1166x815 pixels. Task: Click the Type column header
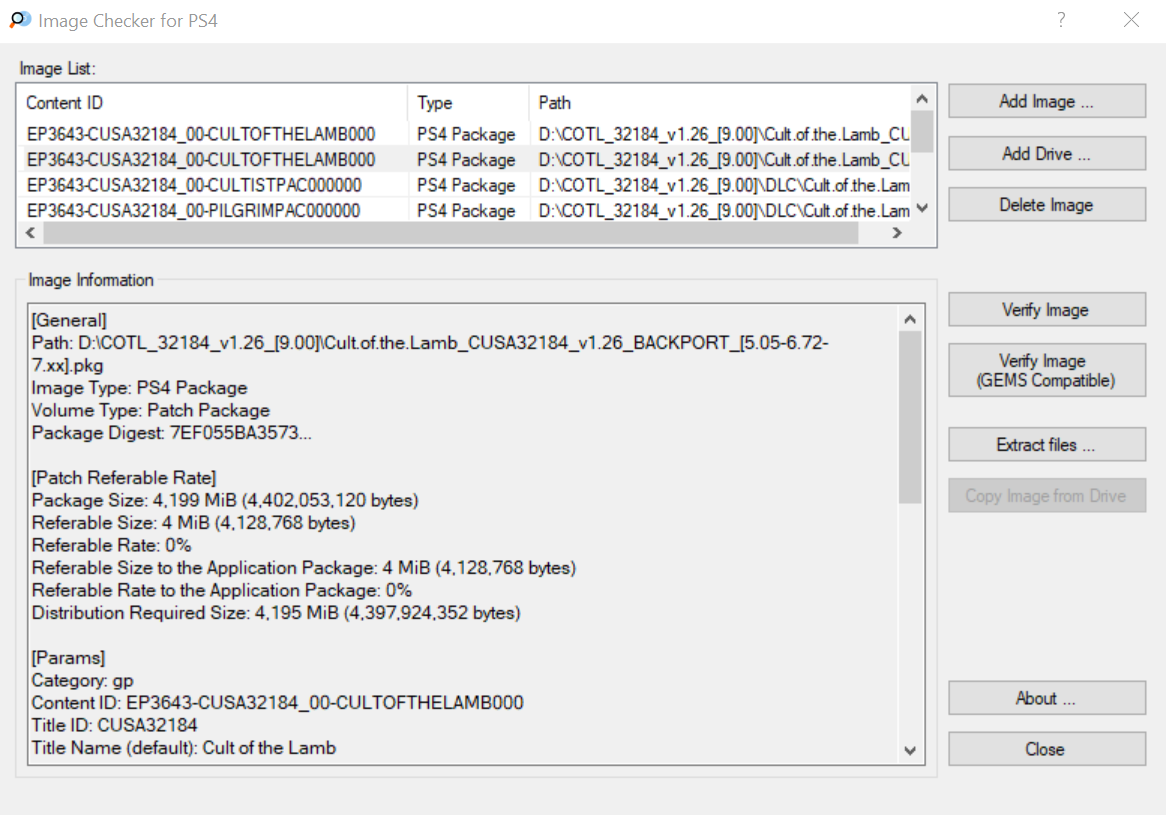[x=467, y=103]
